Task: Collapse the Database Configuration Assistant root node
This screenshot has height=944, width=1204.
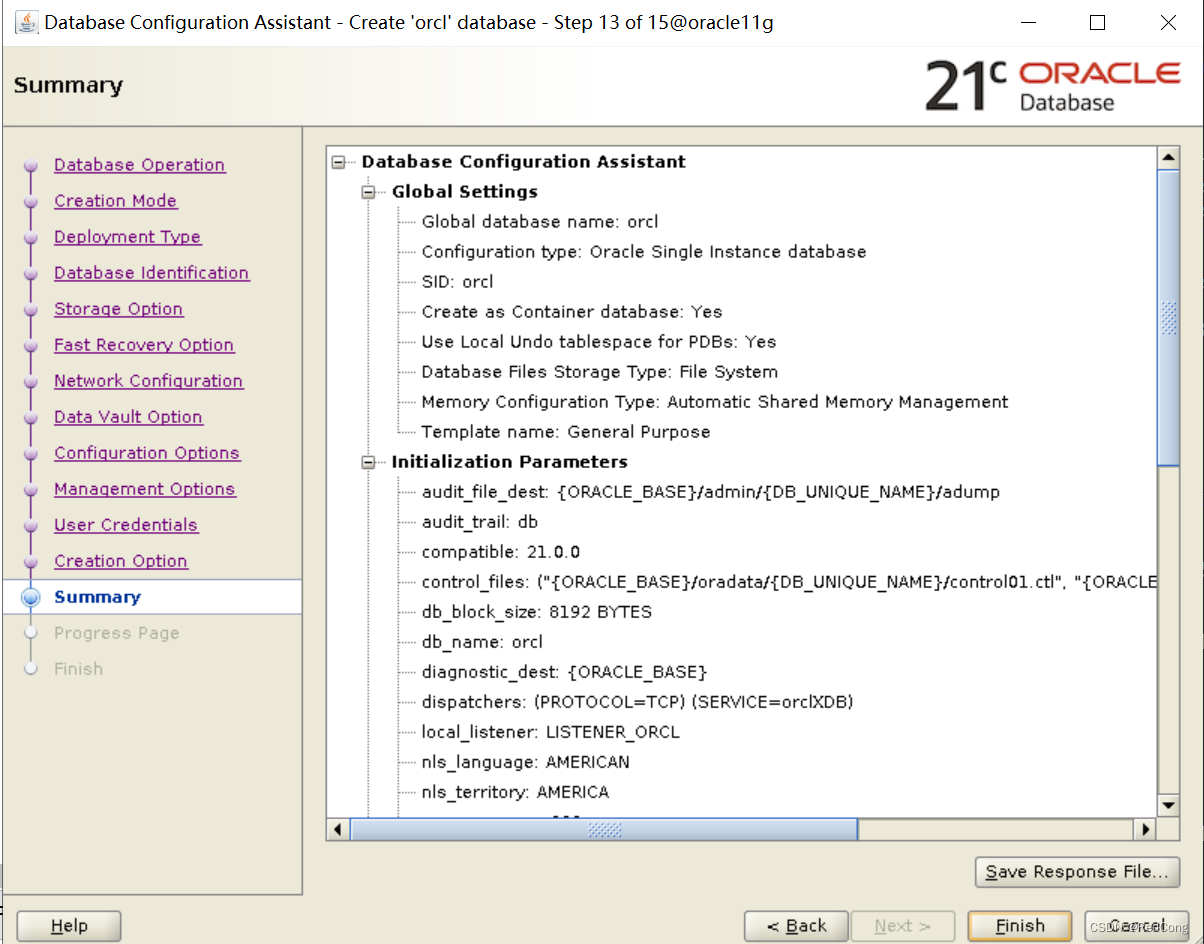Action: (339, 162)
